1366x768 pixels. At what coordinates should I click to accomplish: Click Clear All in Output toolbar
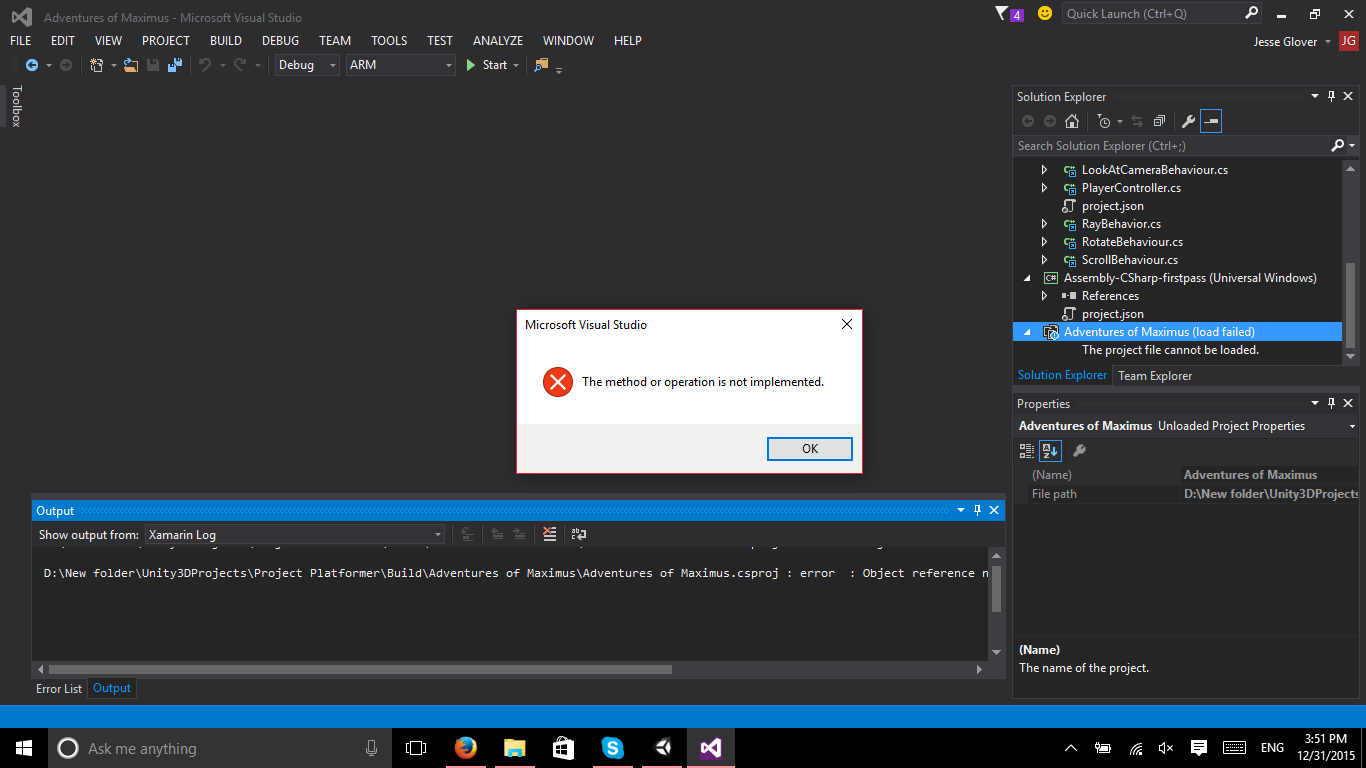coord(549,535)
